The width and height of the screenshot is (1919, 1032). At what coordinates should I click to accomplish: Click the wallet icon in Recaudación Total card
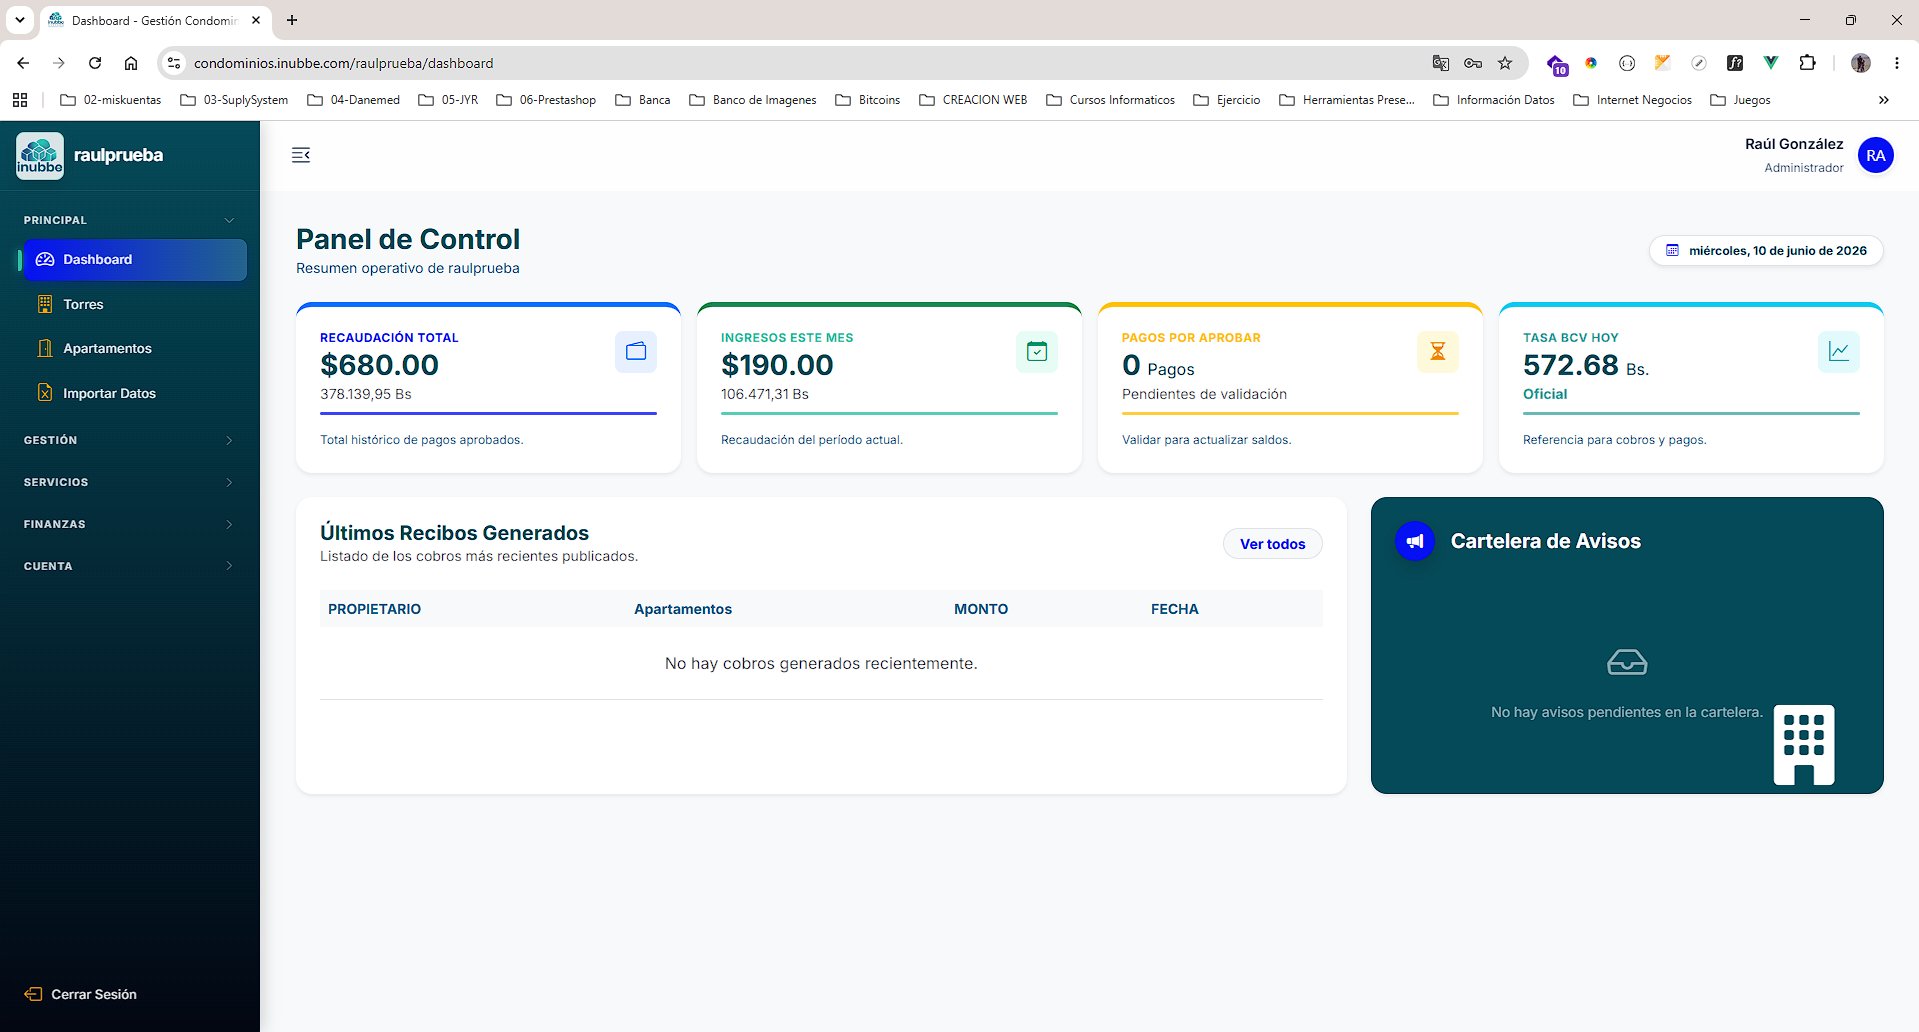pyautogui.click(x=636, y=352)
